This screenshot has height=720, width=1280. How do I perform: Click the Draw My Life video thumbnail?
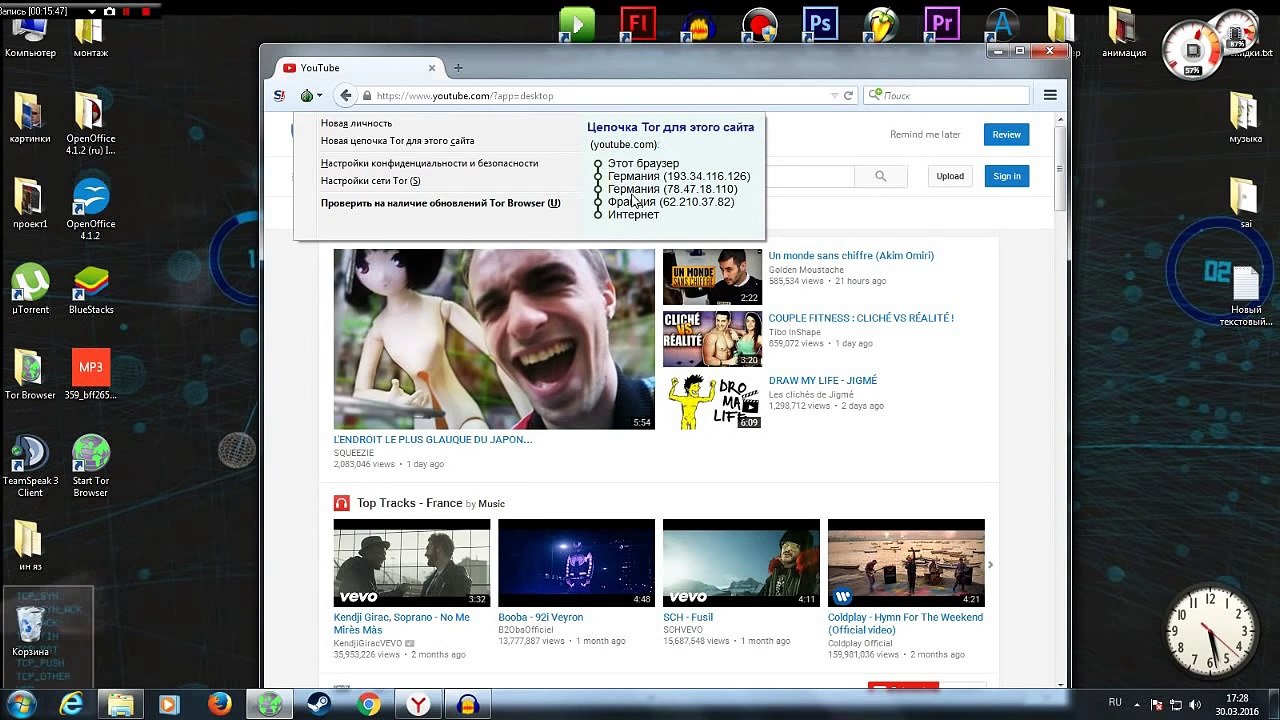coord(712,401)
